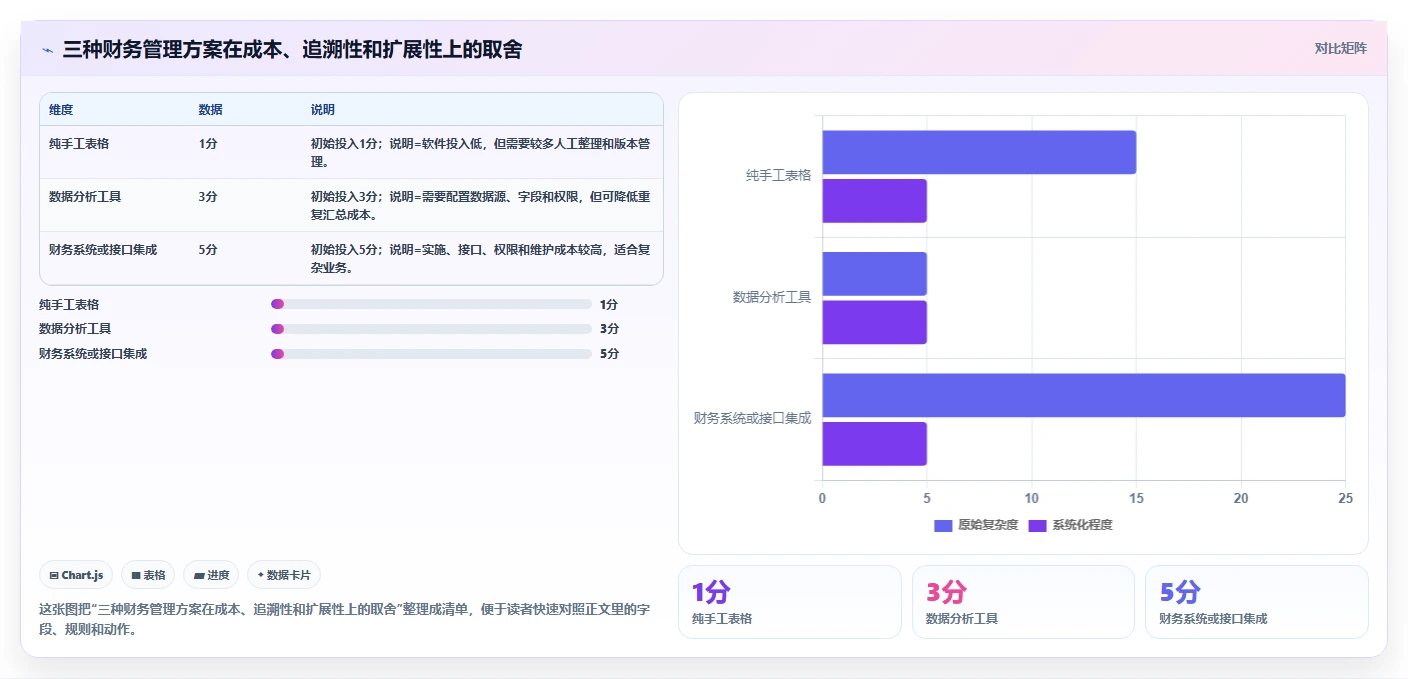Click the 数据分析工具 progress bar

tap(431, 329)
